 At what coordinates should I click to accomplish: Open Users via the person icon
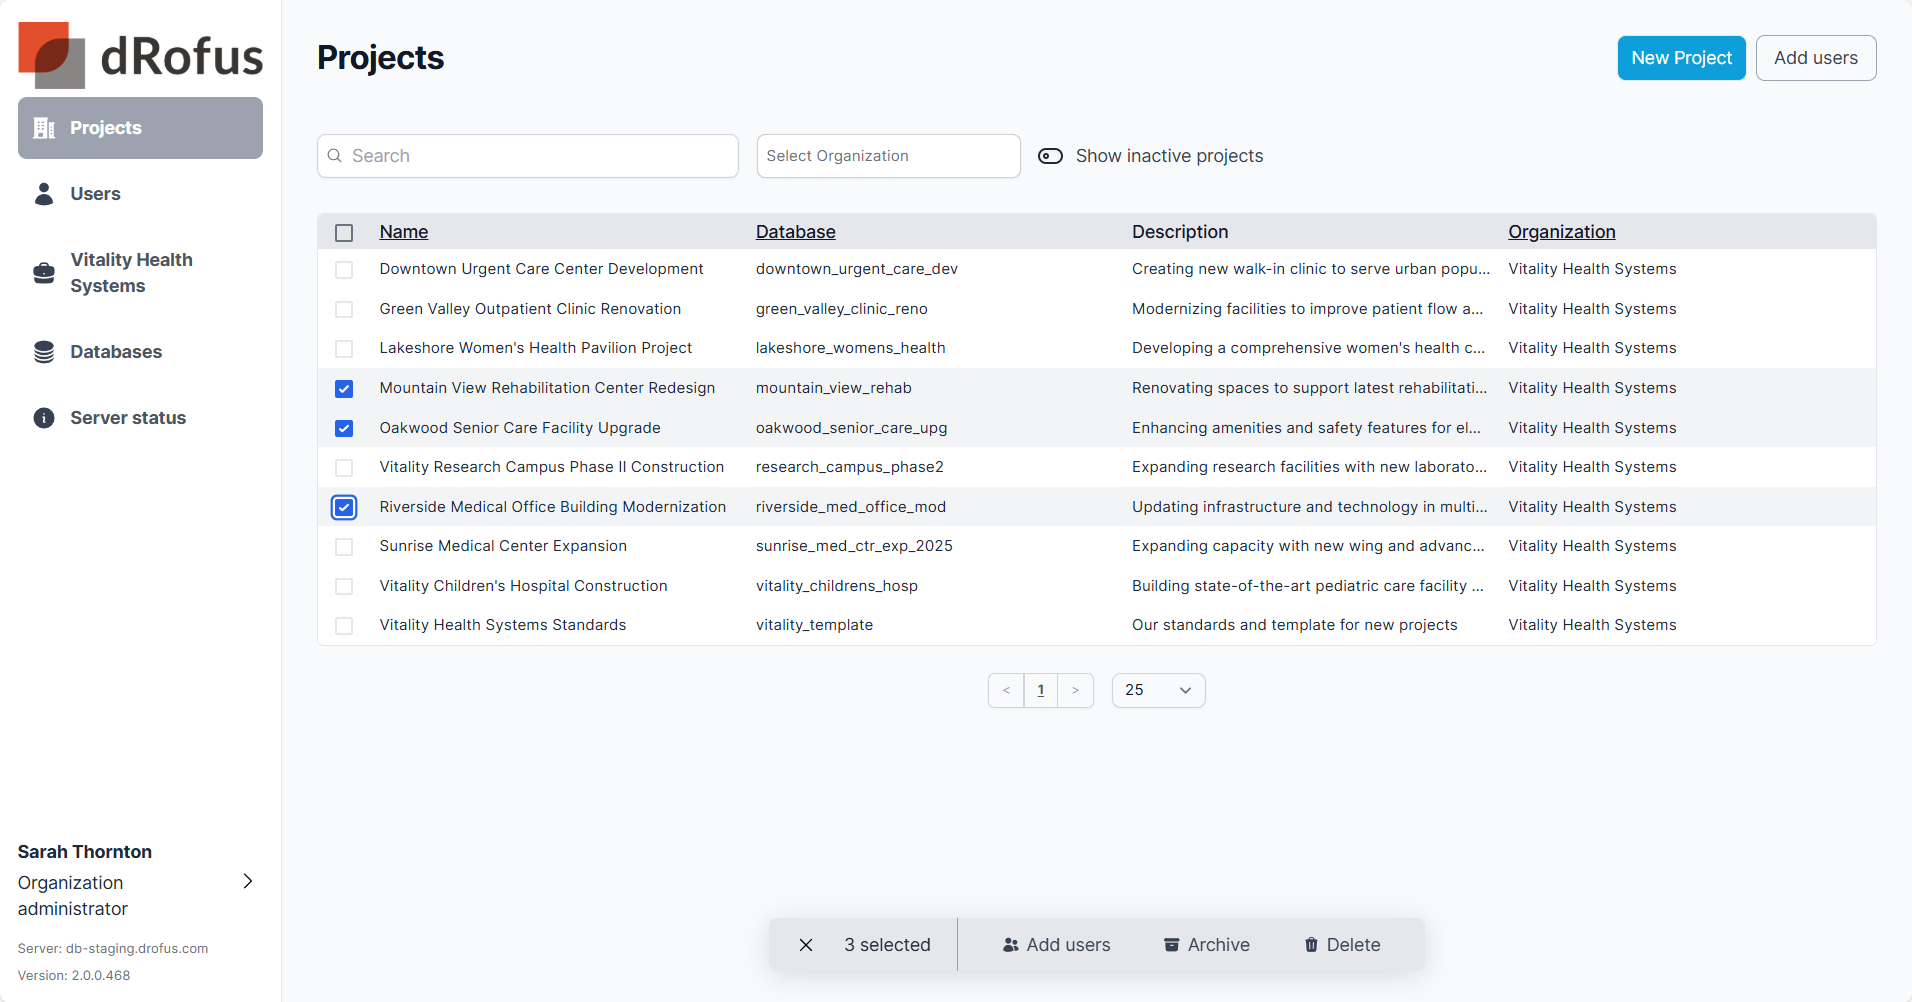click(44, 194)
